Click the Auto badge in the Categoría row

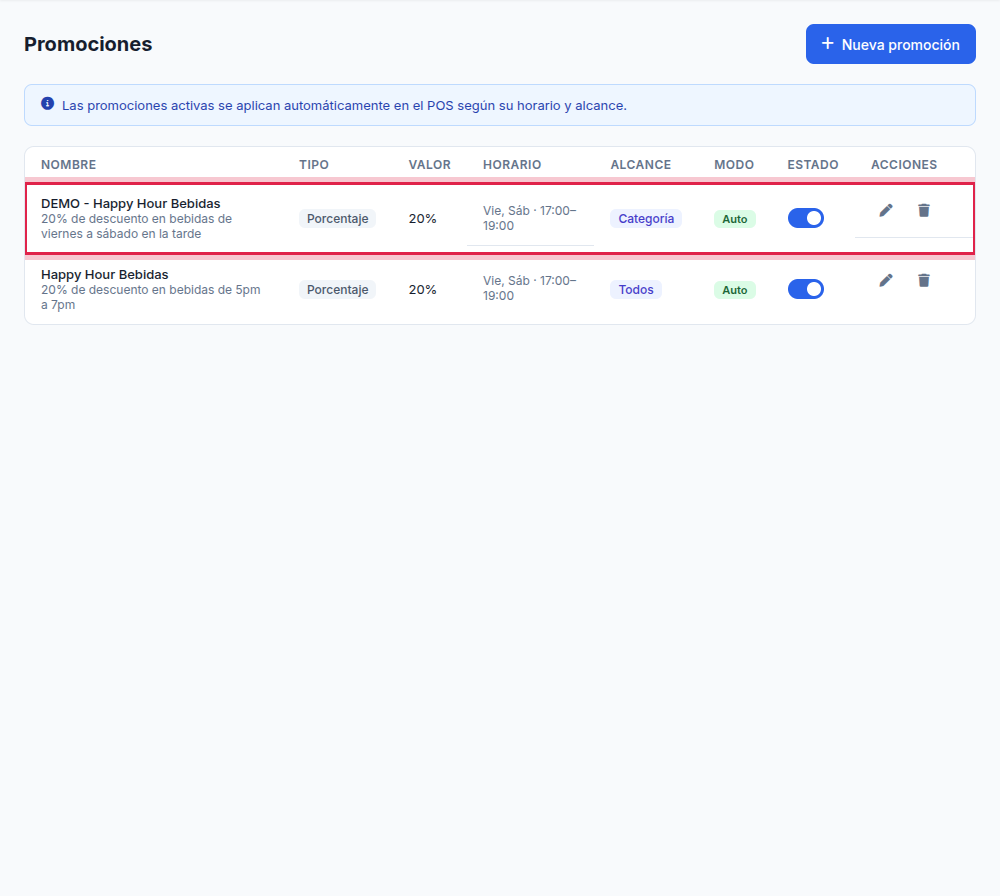735,219
